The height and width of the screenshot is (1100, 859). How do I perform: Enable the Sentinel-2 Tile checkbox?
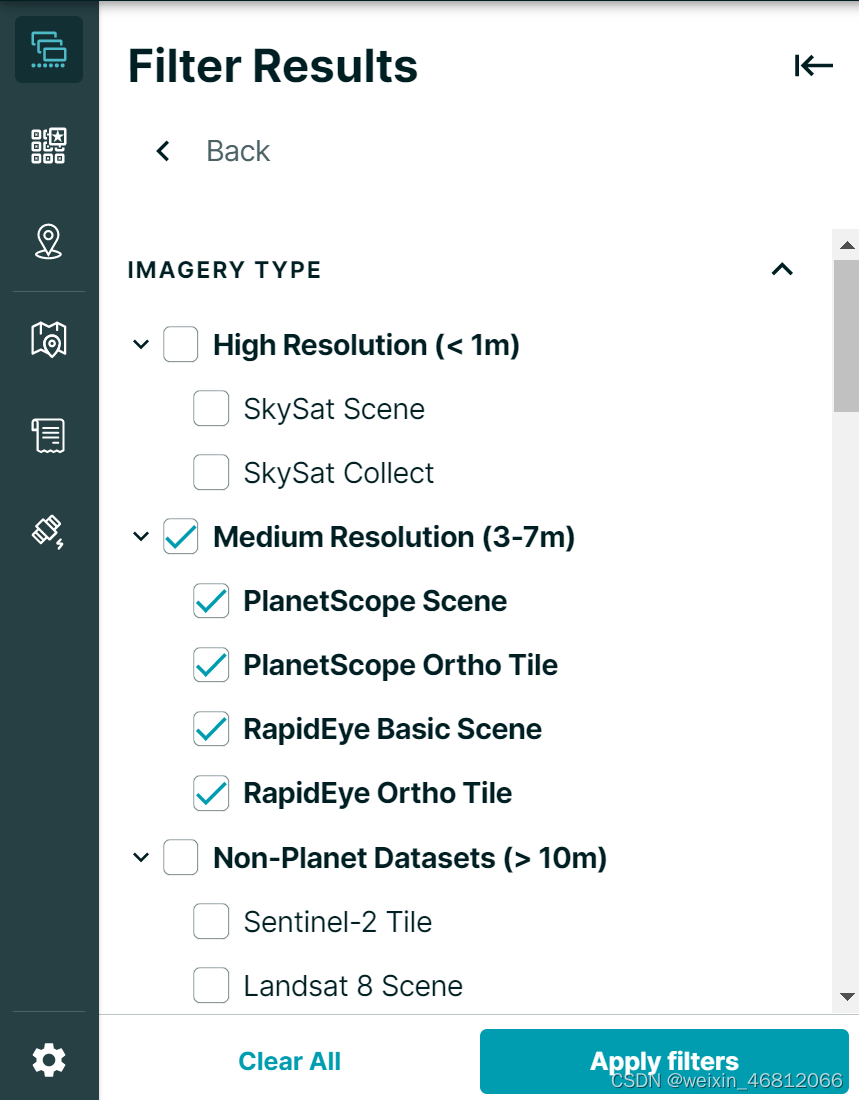(211, 921)
